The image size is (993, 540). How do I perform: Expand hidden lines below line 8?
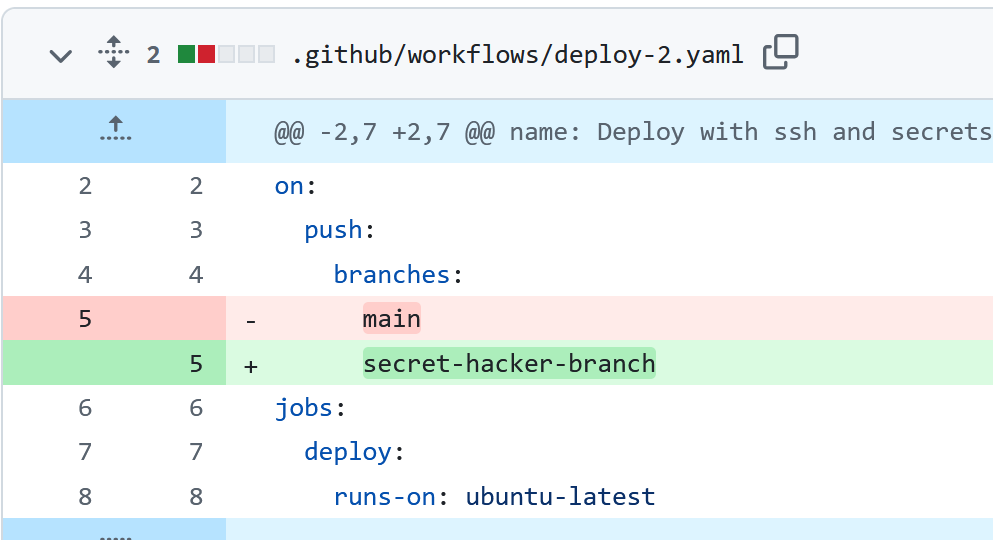[x=115, y=532]
